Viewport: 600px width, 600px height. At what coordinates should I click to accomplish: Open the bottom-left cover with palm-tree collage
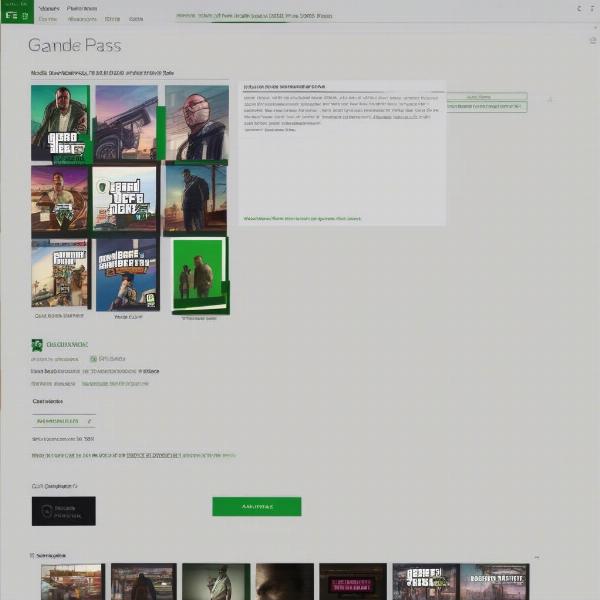pyautogui.click(x=59, y=273)
